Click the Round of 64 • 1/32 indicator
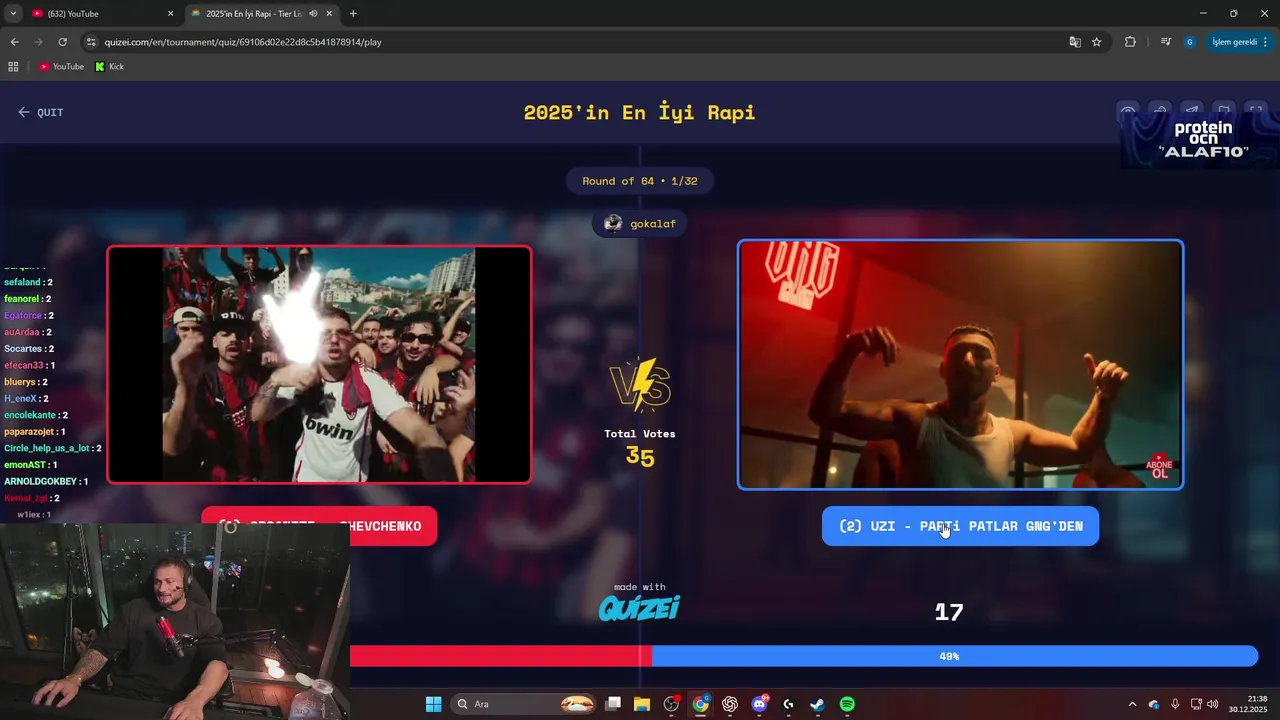The width and height of the screenshot is (1280, 720). (640, 181)
